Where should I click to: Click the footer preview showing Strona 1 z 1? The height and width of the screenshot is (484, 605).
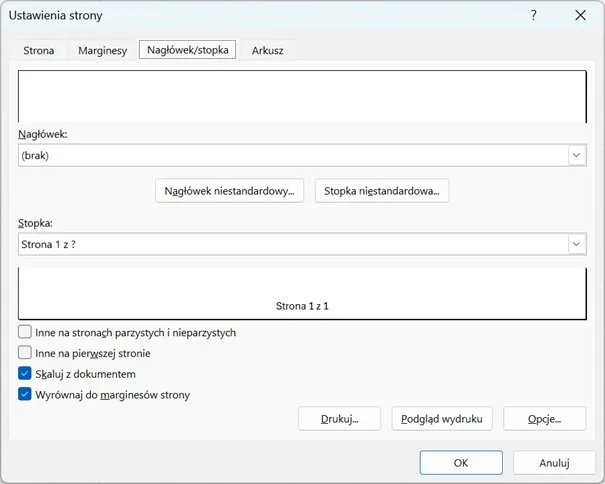302,292
